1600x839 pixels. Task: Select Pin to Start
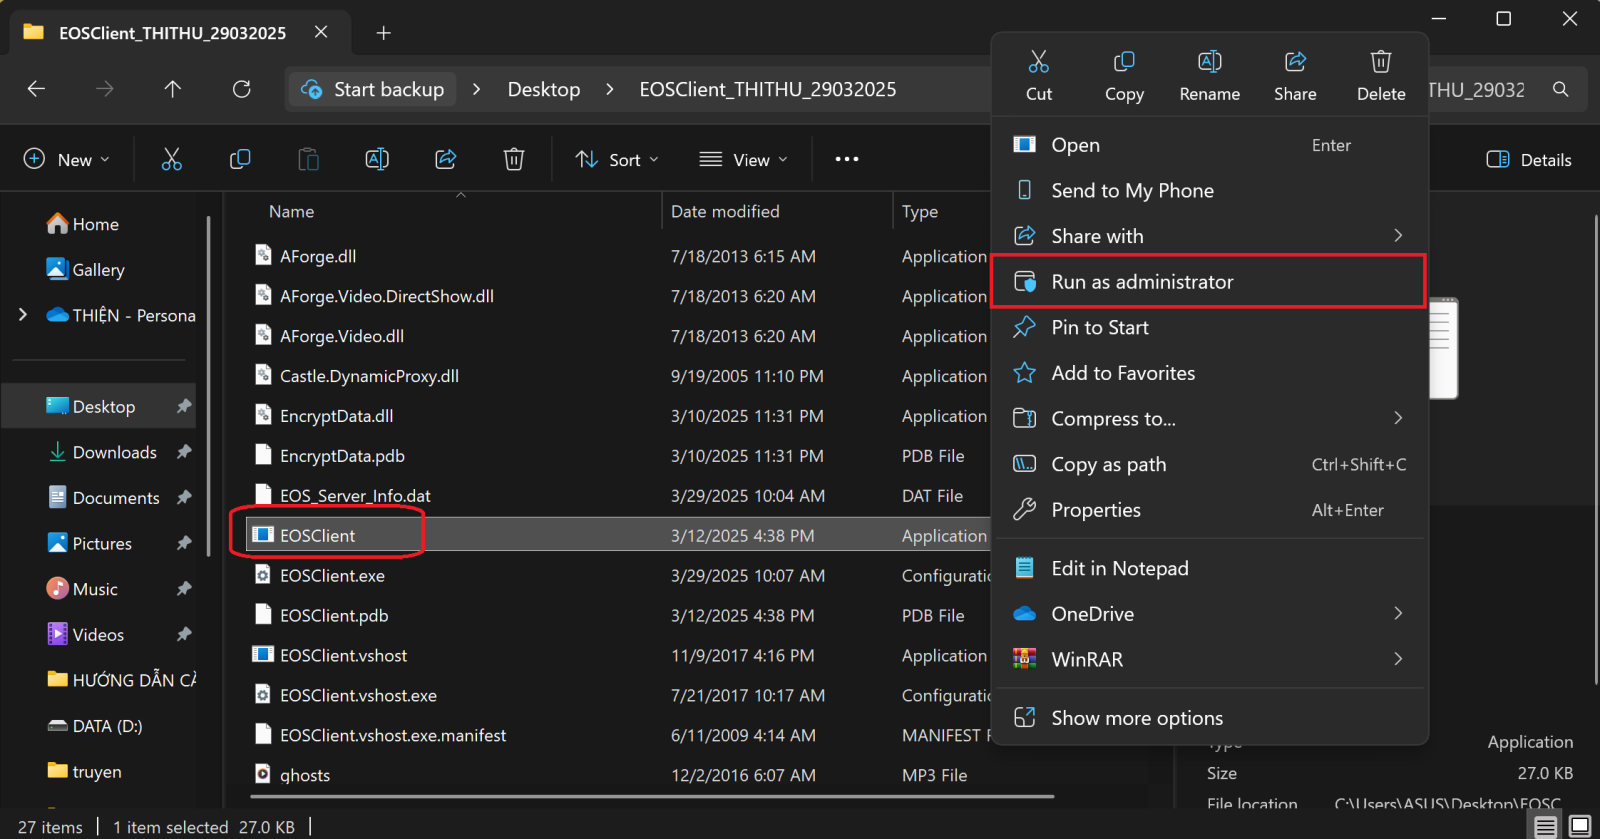(1209, 327)
